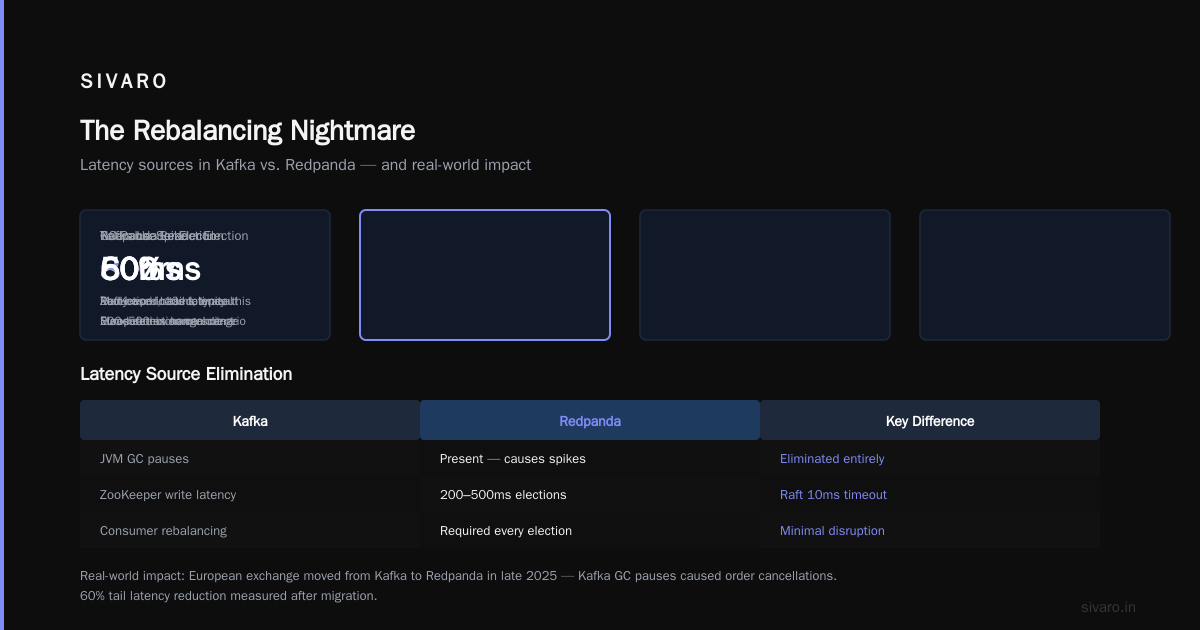Click the "Minimal disruption" link text
The height and width of the screenshot is (630, 1200).
point(832,531)
